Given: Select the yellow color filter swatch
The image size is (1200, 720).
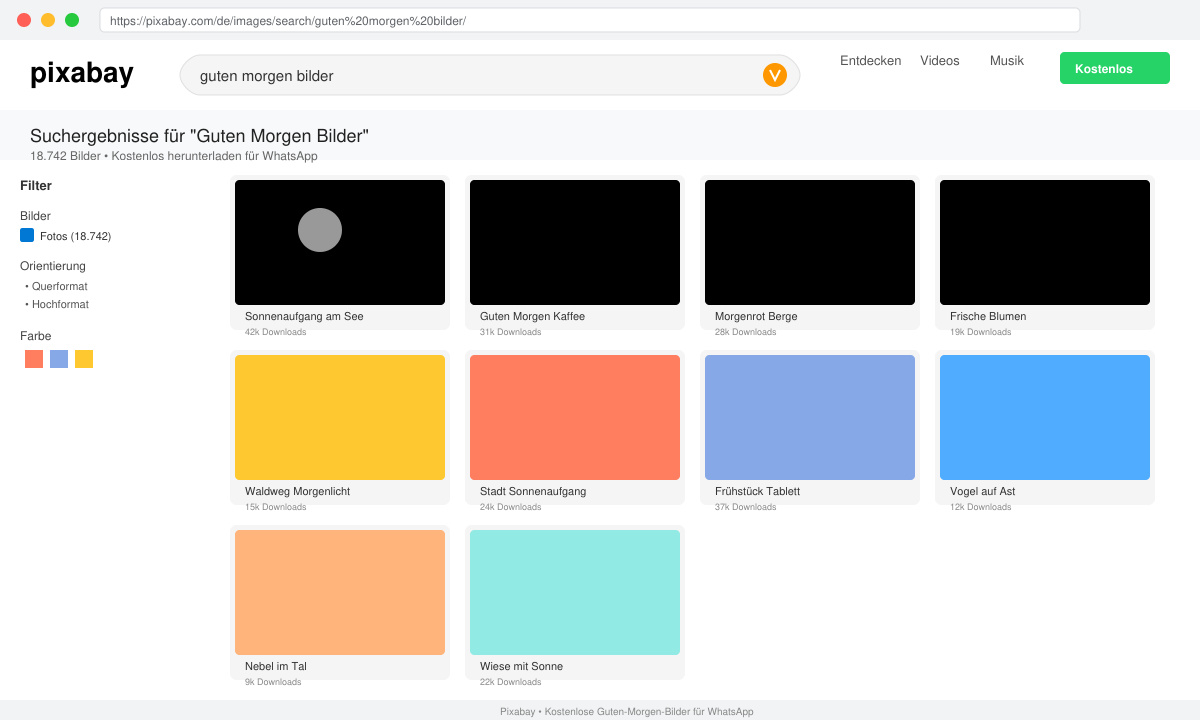Looking at the screenshot, I should (84, 359).
